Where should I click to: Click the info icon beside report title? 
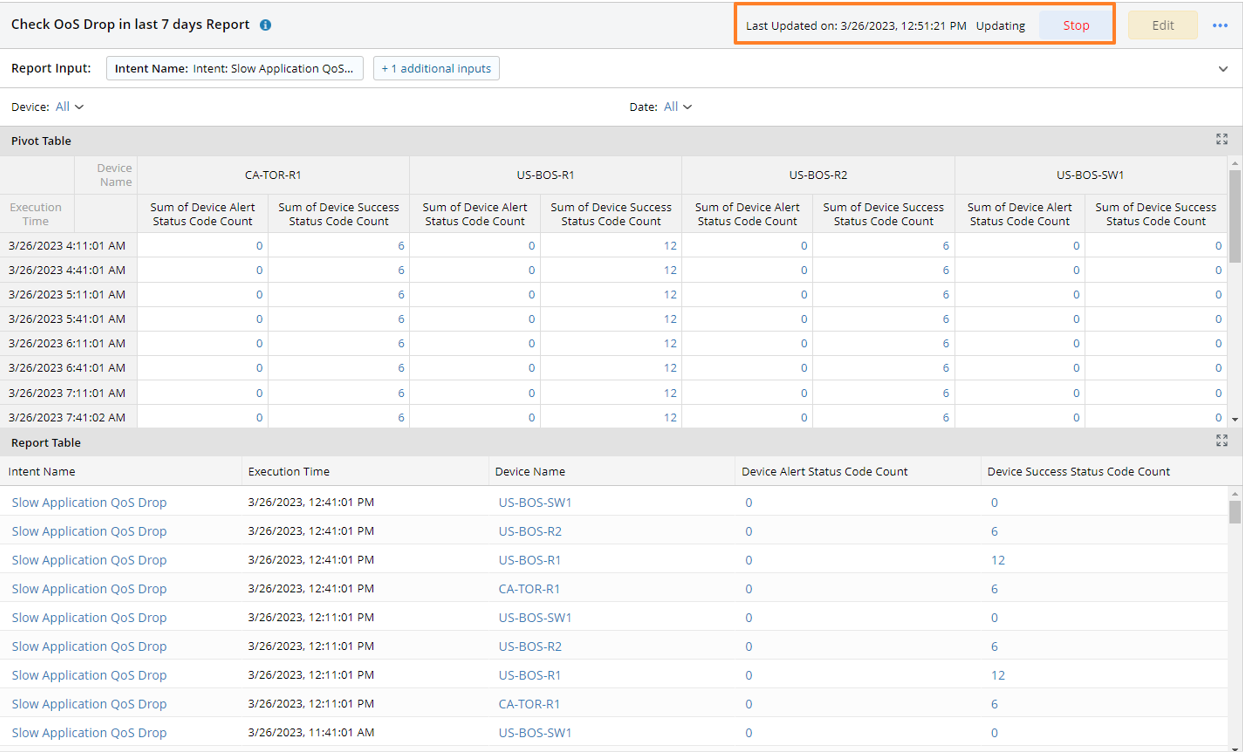265,25
